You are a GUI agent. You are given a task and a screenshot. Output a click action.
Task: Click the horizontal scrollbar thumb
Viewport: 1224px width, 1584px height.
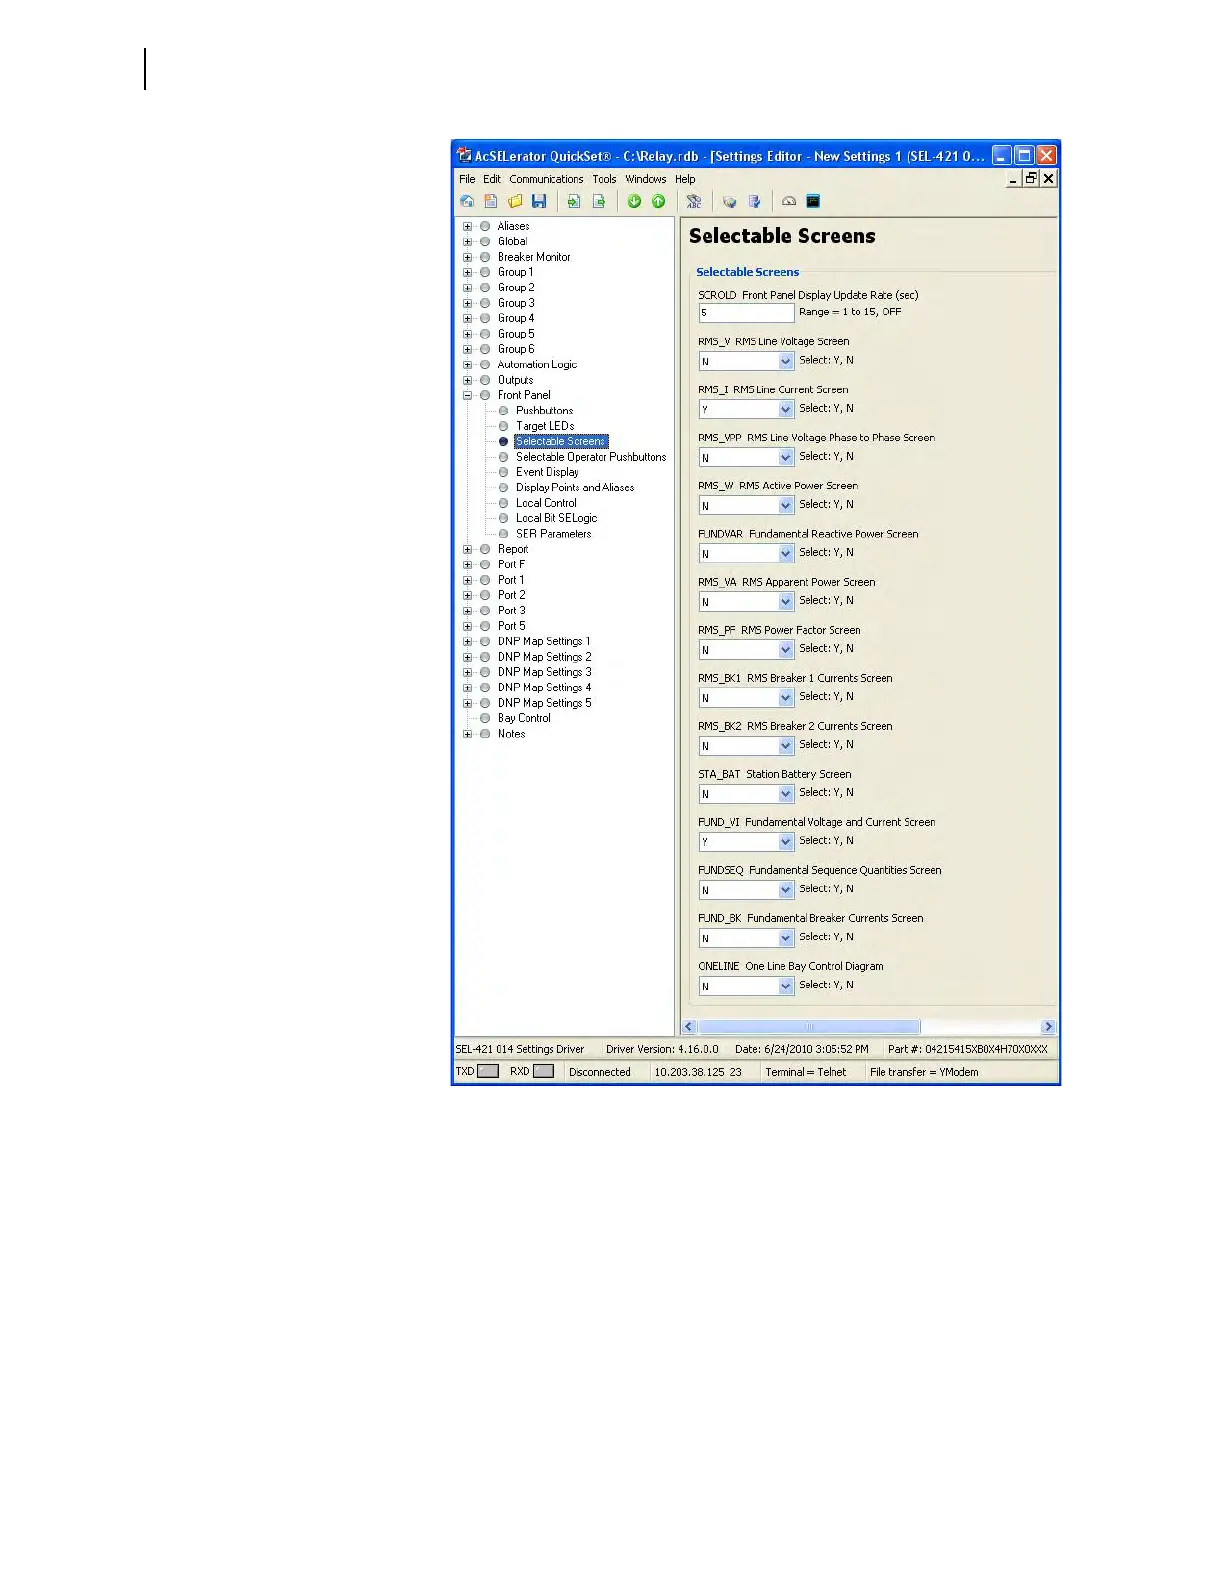click(x=809, y=1027)
